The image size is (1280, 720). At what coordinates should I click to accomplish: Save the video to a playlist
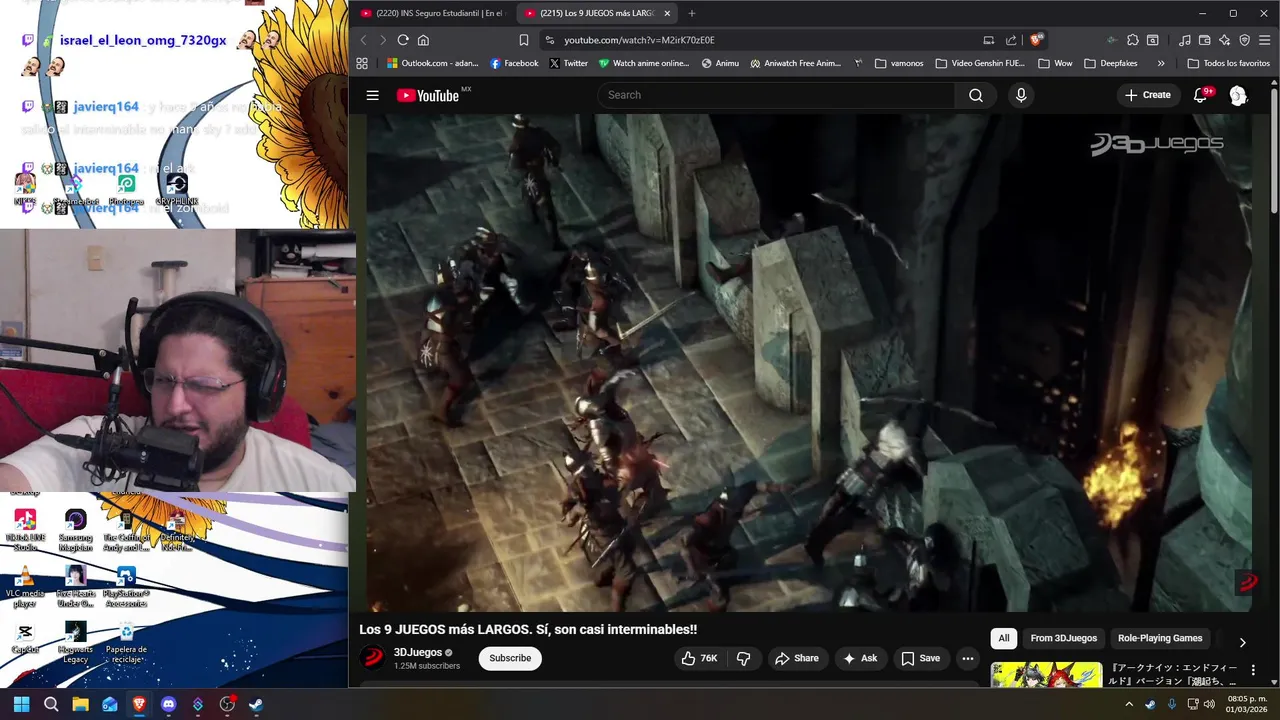click(921, 658)
